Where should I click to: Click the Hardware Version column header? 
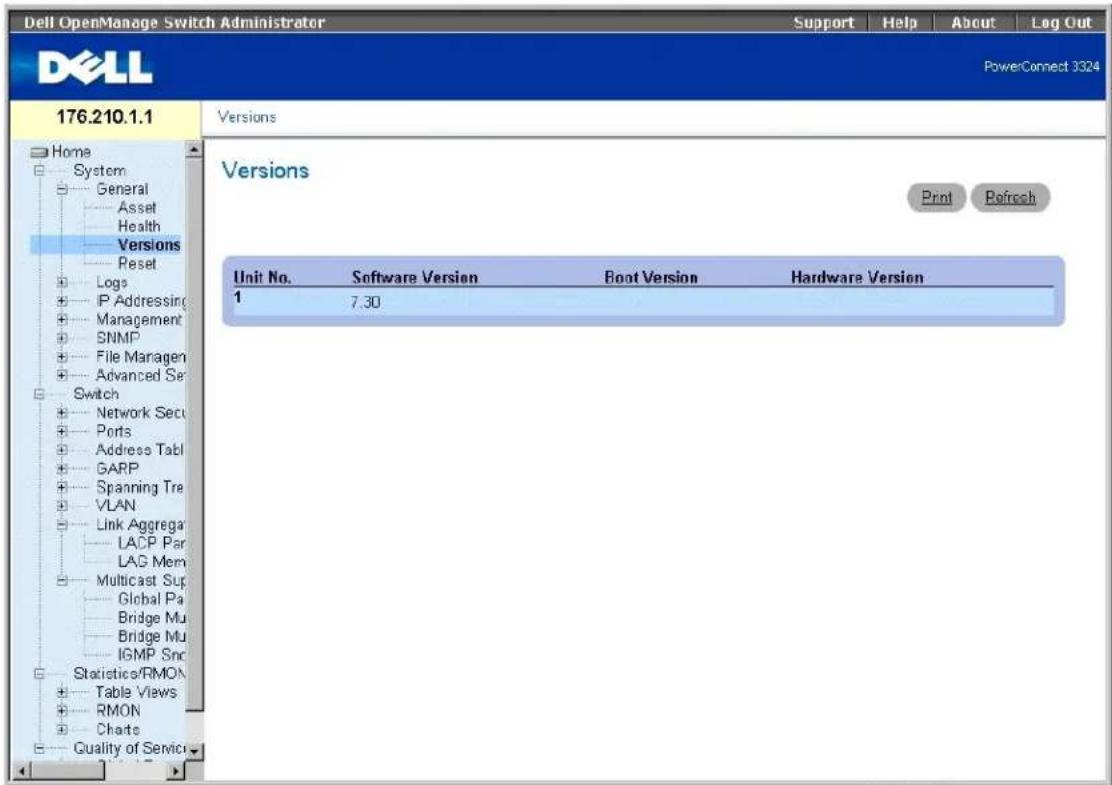[x=857, y=277]
